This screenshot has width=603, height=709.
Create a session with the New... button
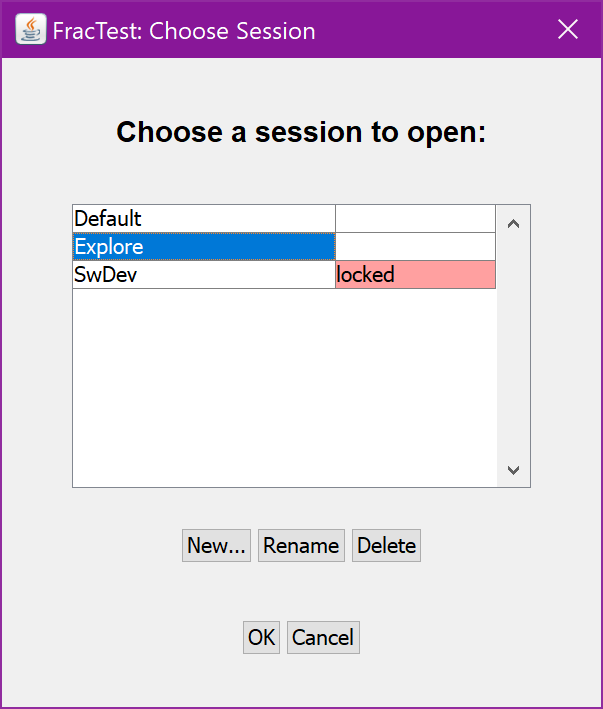click(x=216, y=546)
